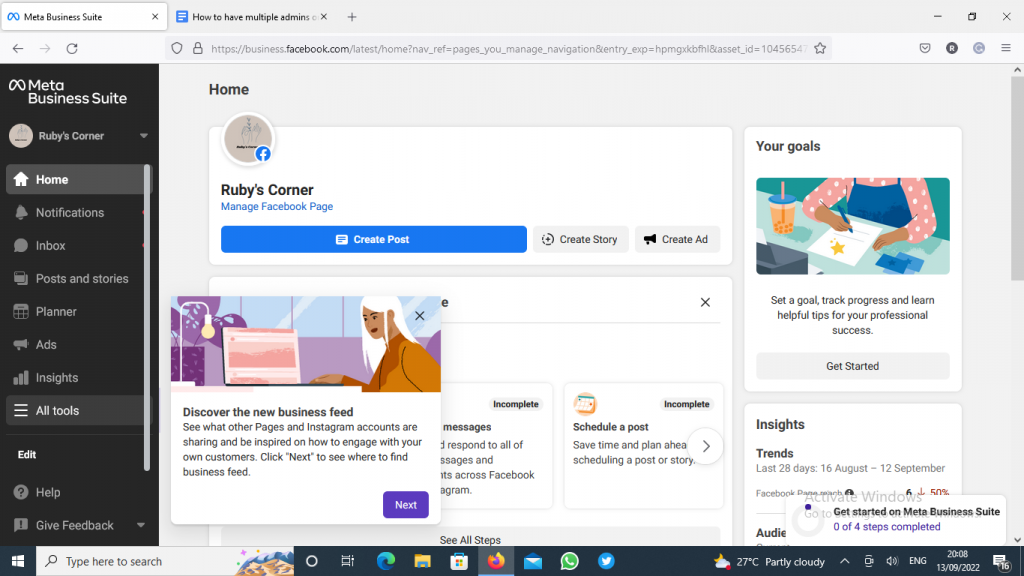The width and height of the screenshot is (1024, 576).
Task: Click Save to Pocket icon
Action: (x=925, y=48)
